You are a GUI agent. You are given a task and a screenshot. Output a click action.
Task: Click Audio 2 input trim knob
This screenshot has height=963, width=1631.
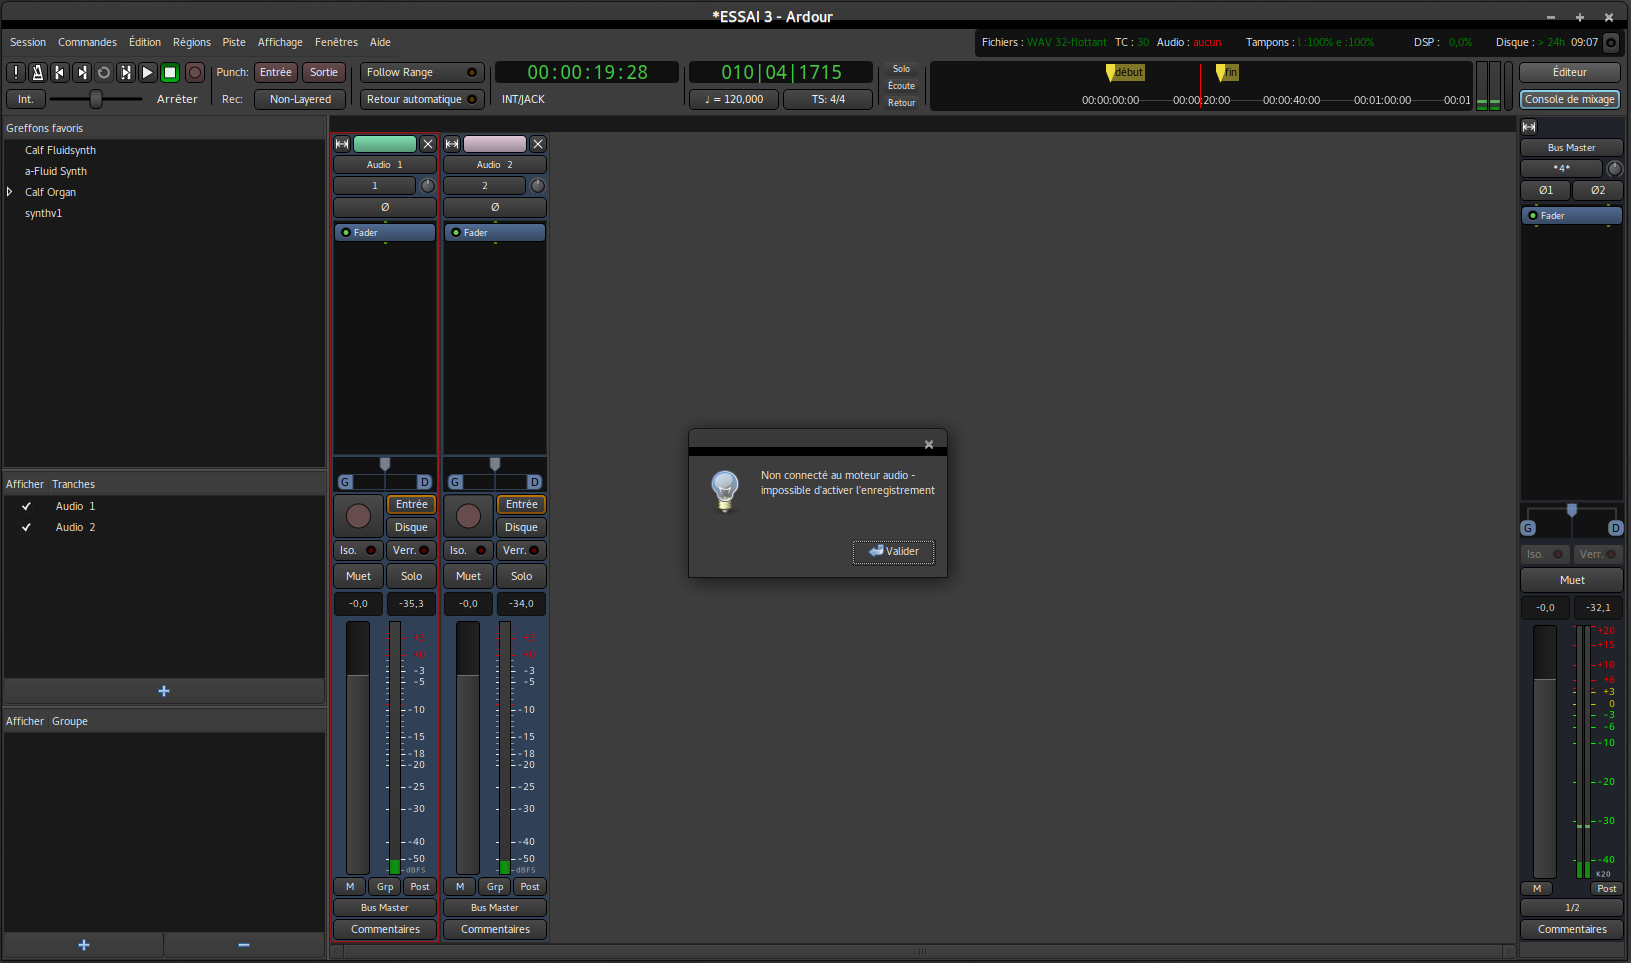click(538, 186)
